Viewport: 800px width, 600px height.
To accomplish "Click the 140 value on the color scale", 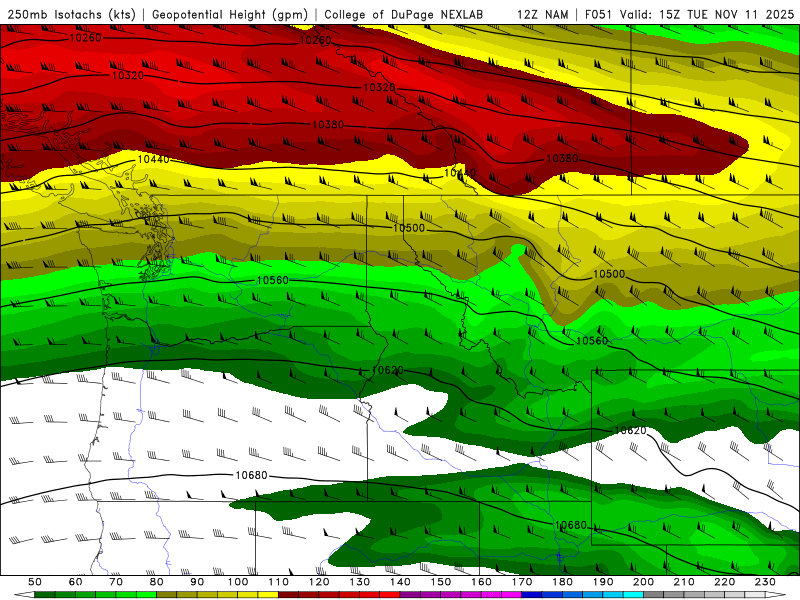I will (401, 582).
